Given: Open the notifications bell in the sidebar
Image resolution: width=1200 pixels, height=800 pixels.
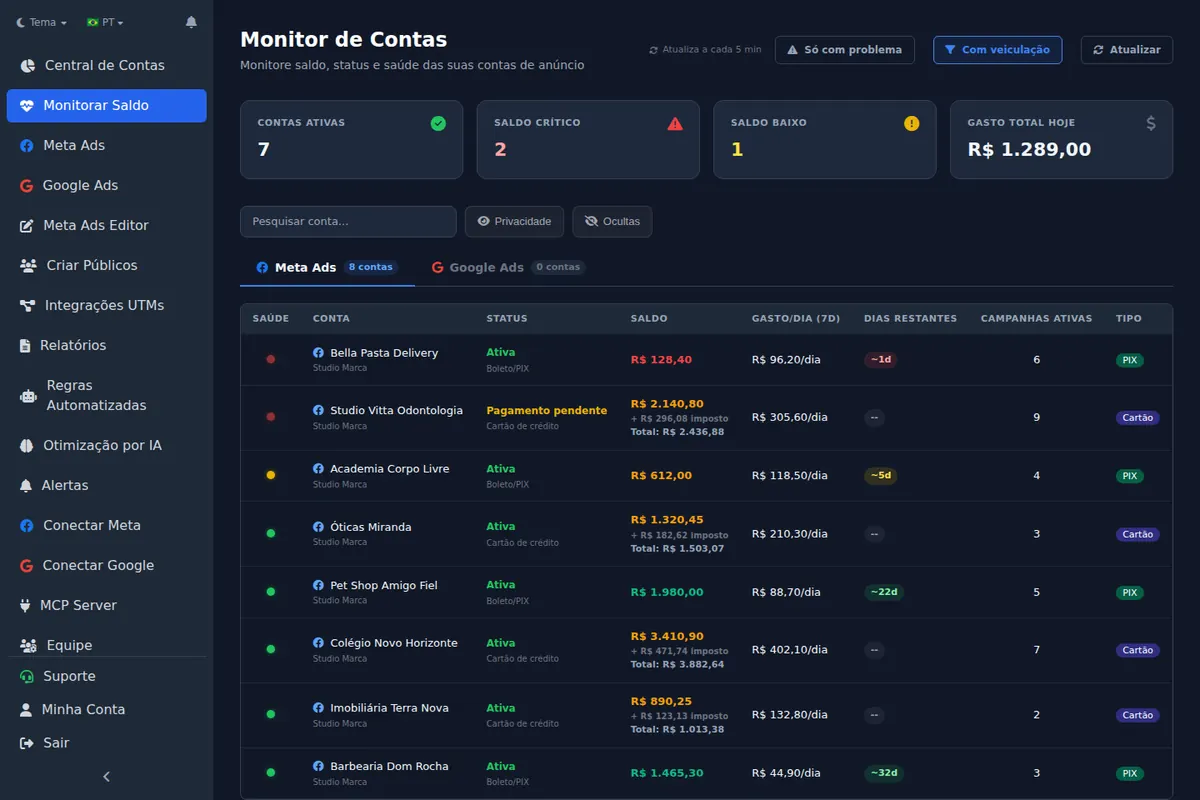Looking at the screenshot, I should click(x=191, y=22).
